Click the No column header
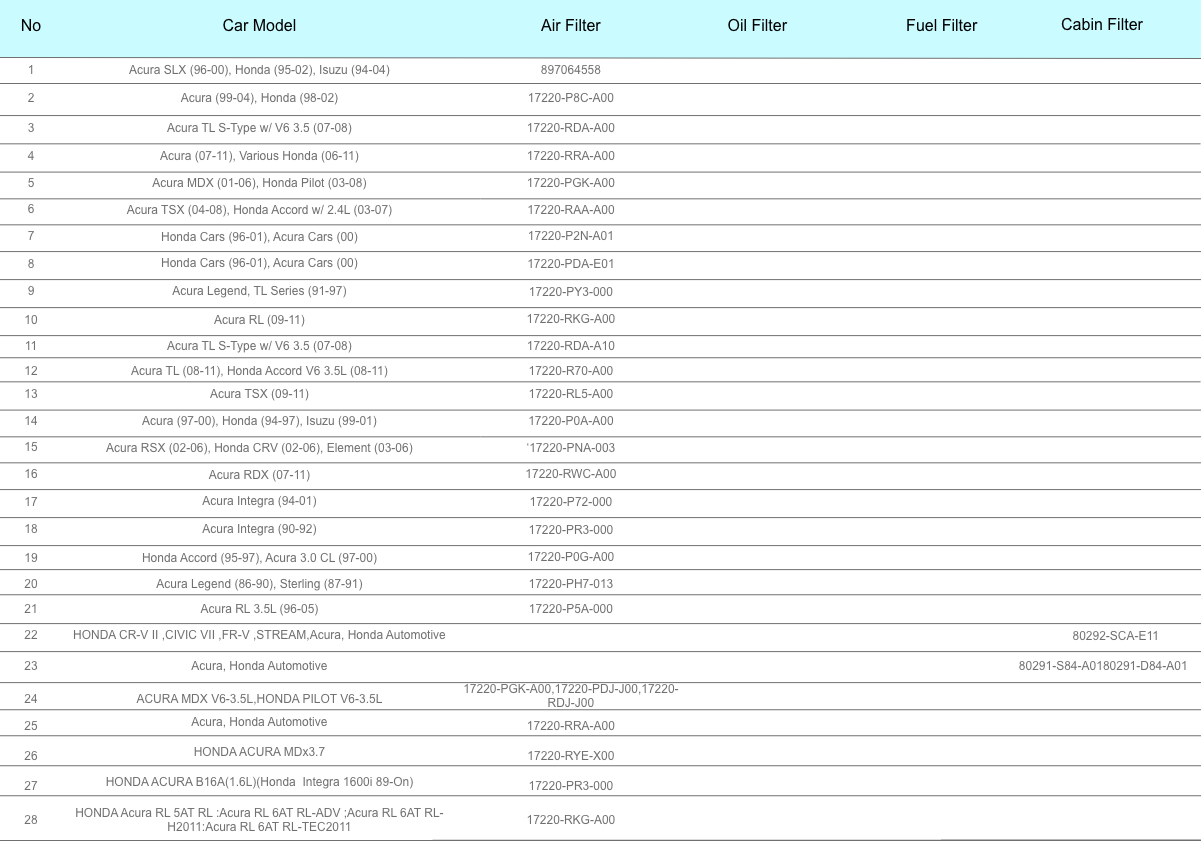 [31, 26]
